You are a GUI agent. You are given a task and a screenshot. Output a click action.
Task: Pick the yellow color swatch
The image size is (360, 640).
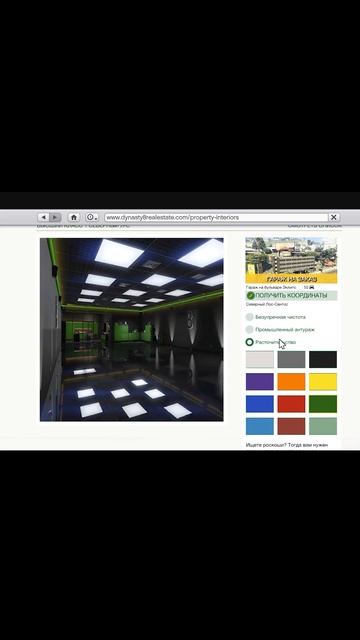323,382
